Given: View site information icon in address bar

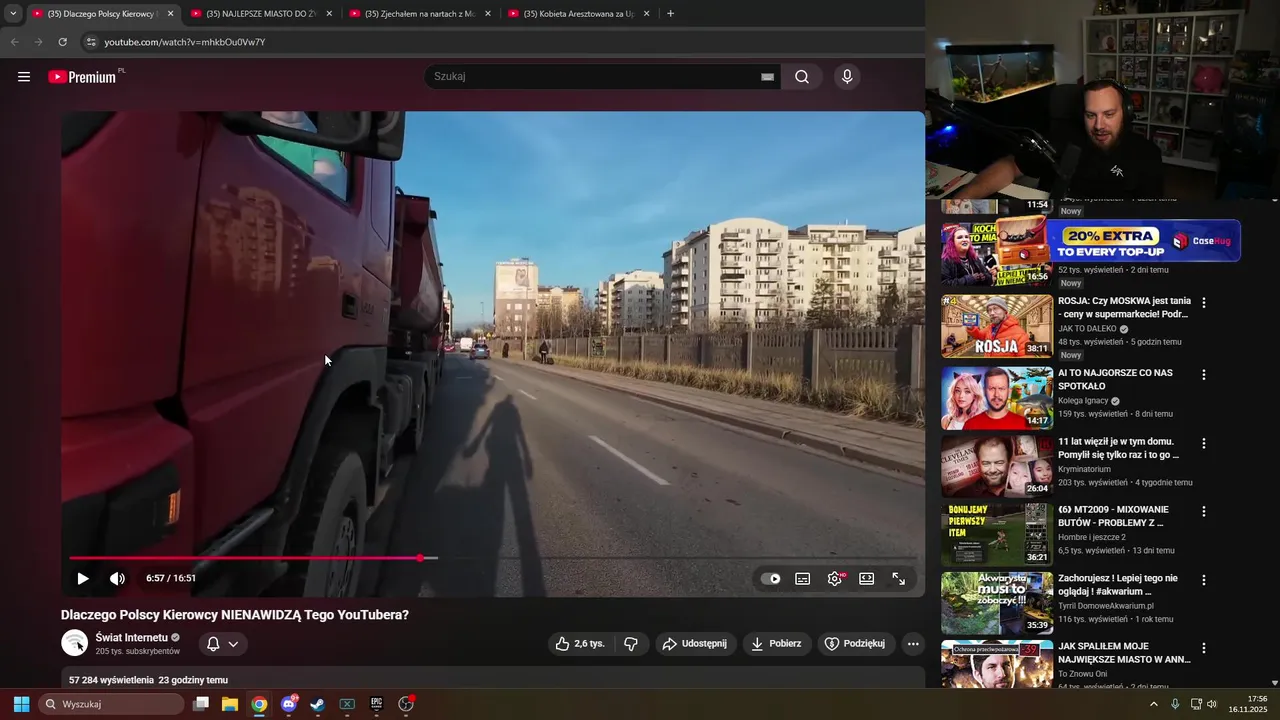Looking at the screenshot, I should (x=91, y=42).
